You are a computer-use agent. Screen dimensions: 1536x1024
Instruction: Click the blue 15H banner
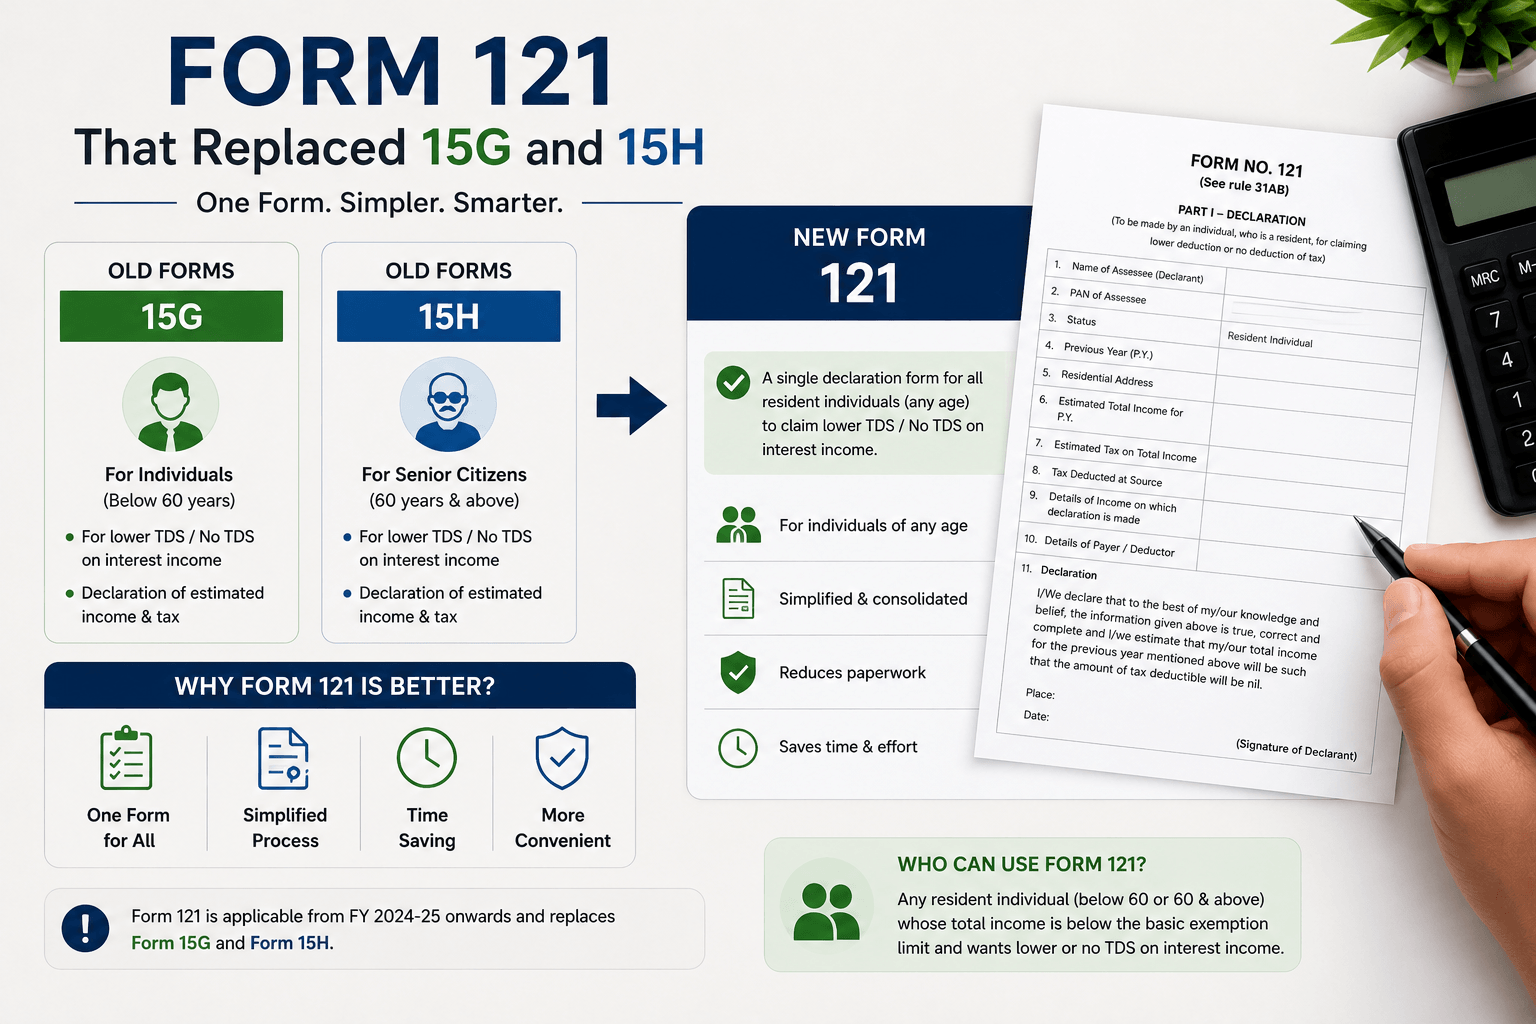(449, 316)
